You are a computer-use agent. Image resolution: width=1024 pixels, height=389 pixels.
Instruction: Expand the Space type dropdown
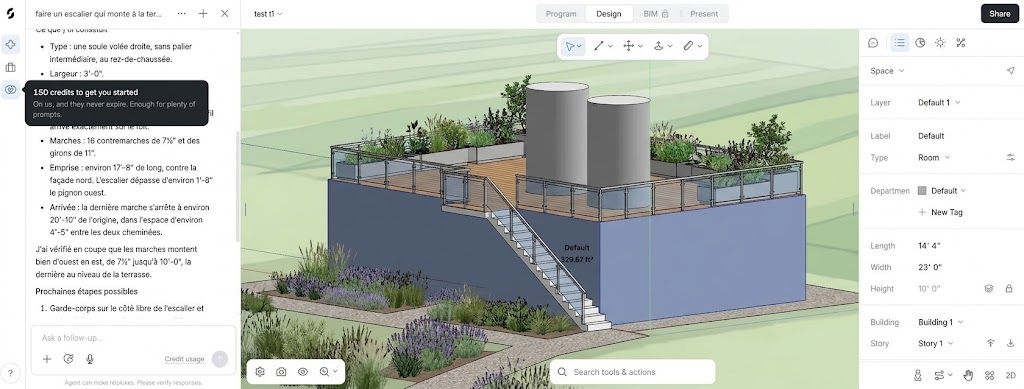[888, 71]
